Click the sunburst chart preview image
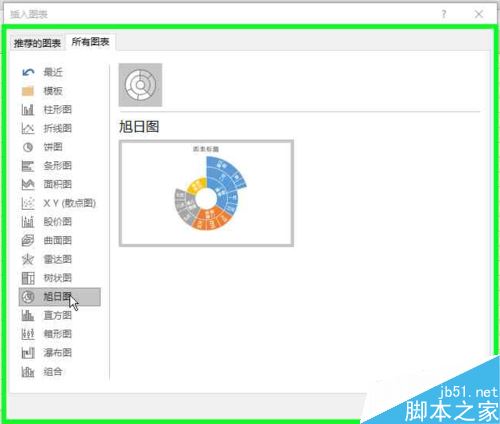Viewport: 500px width, 424px height. click(206, 193)
